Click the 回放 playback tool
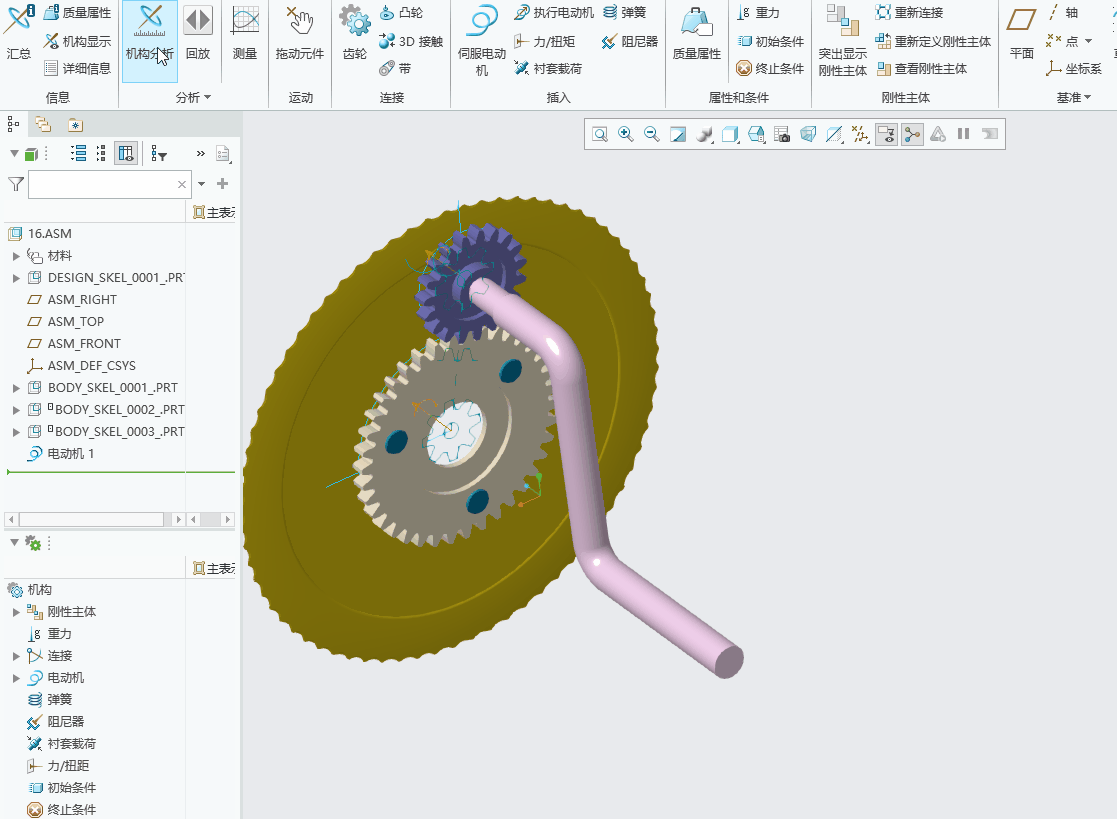1117x819 pixels. pyautogui.click(x=197, y=33)
